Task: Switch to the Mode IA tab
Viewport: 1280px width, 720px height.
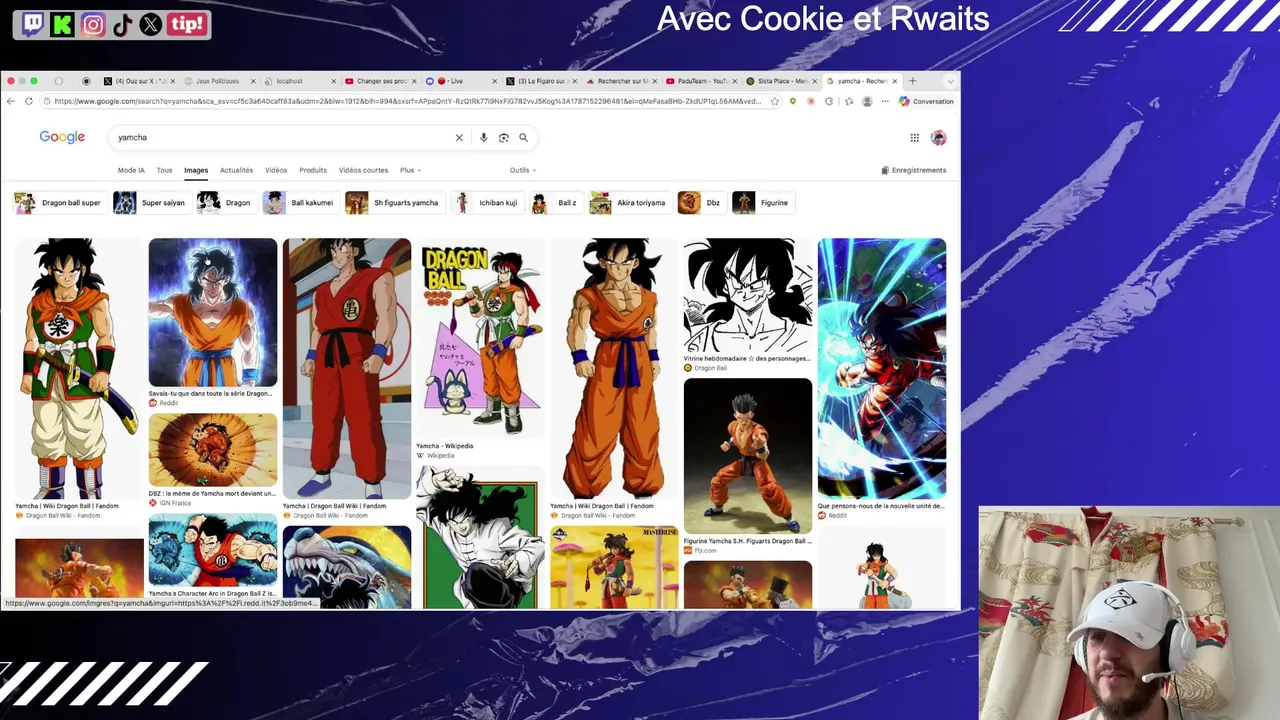Action: (x=131, y=170)
